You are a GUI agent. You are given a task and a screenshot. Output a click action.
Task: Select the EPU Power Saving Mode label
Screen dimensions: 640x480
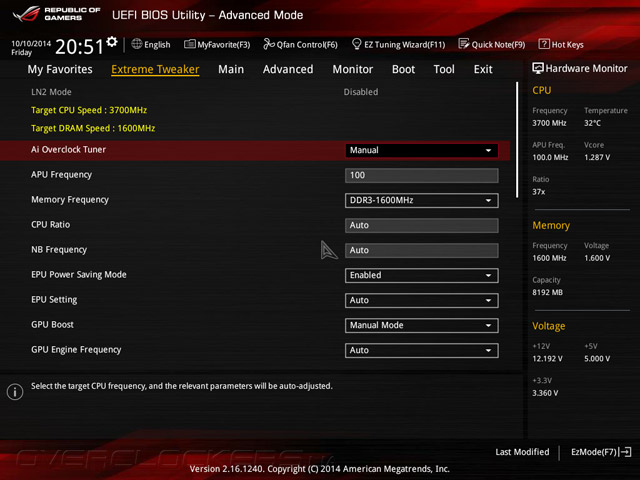[79, 275]
